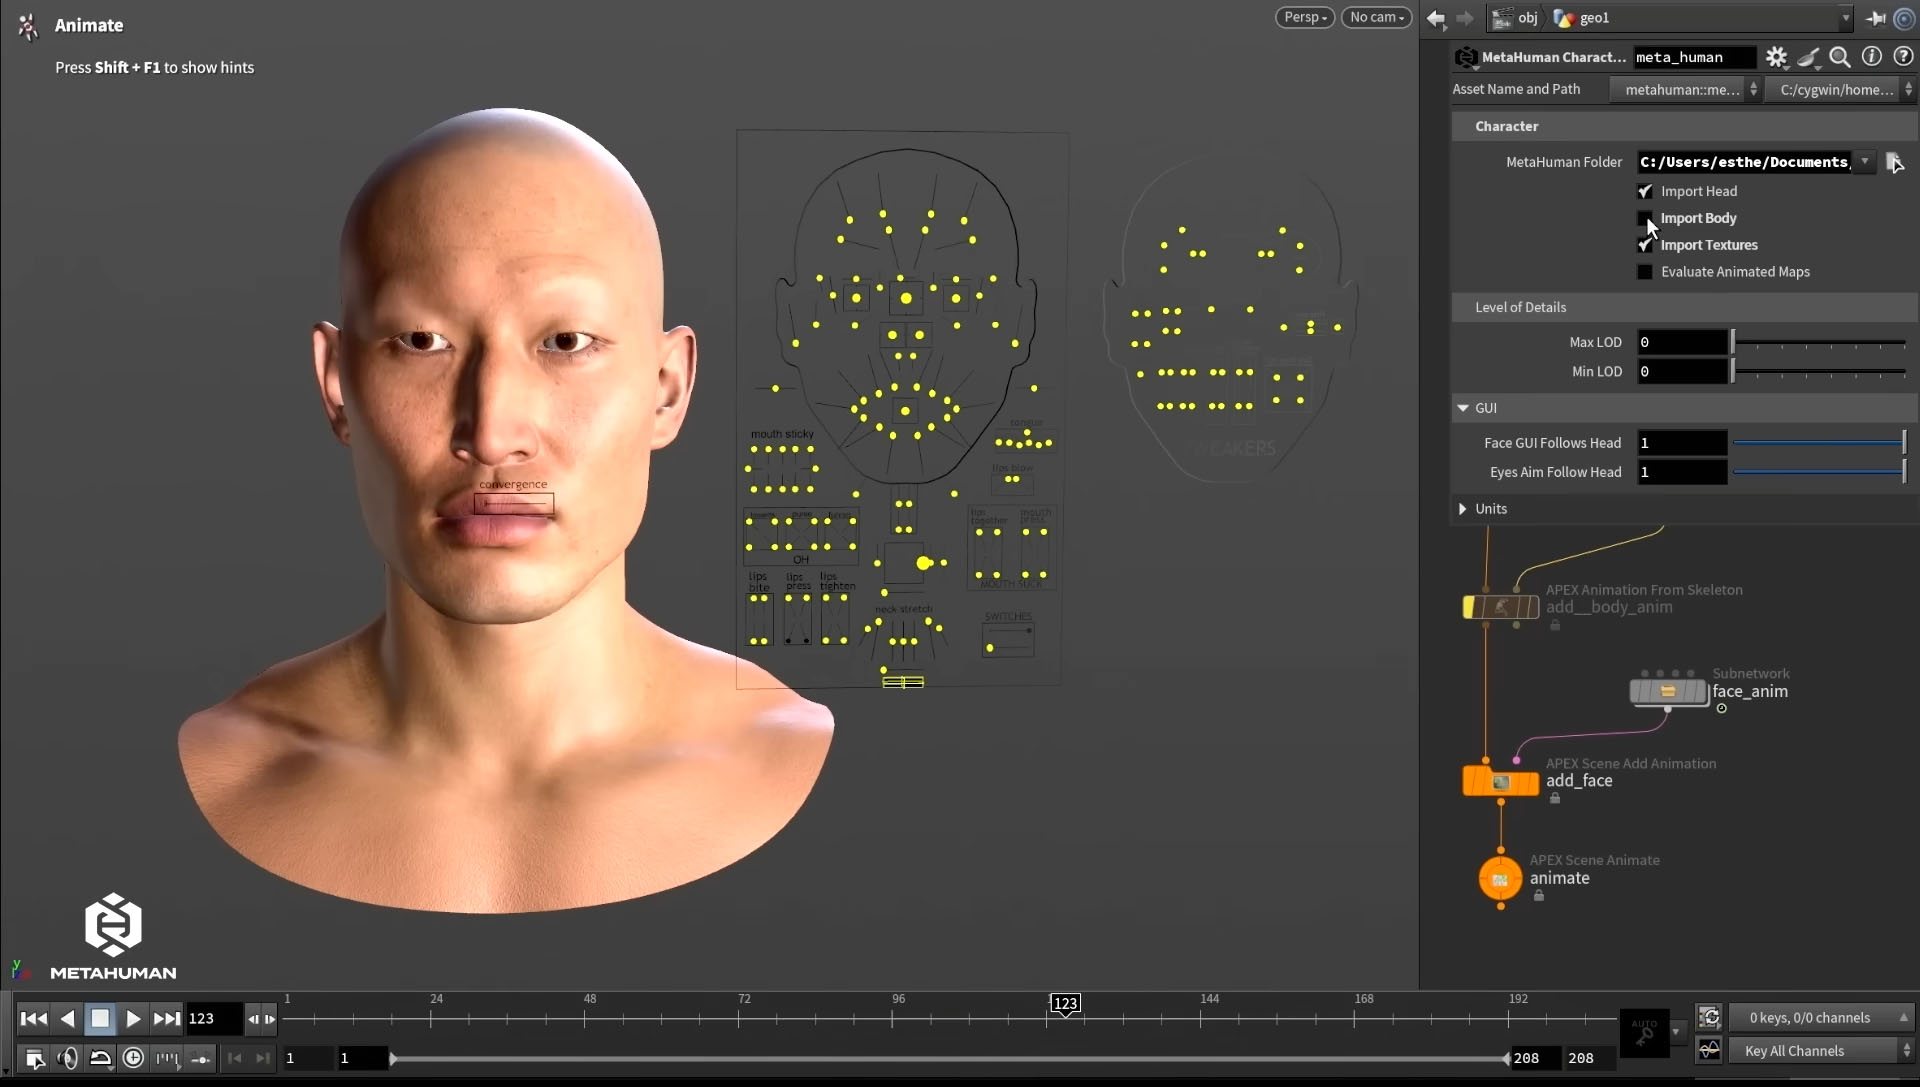Stop playback with the stop button

(x=100, y=1018)
